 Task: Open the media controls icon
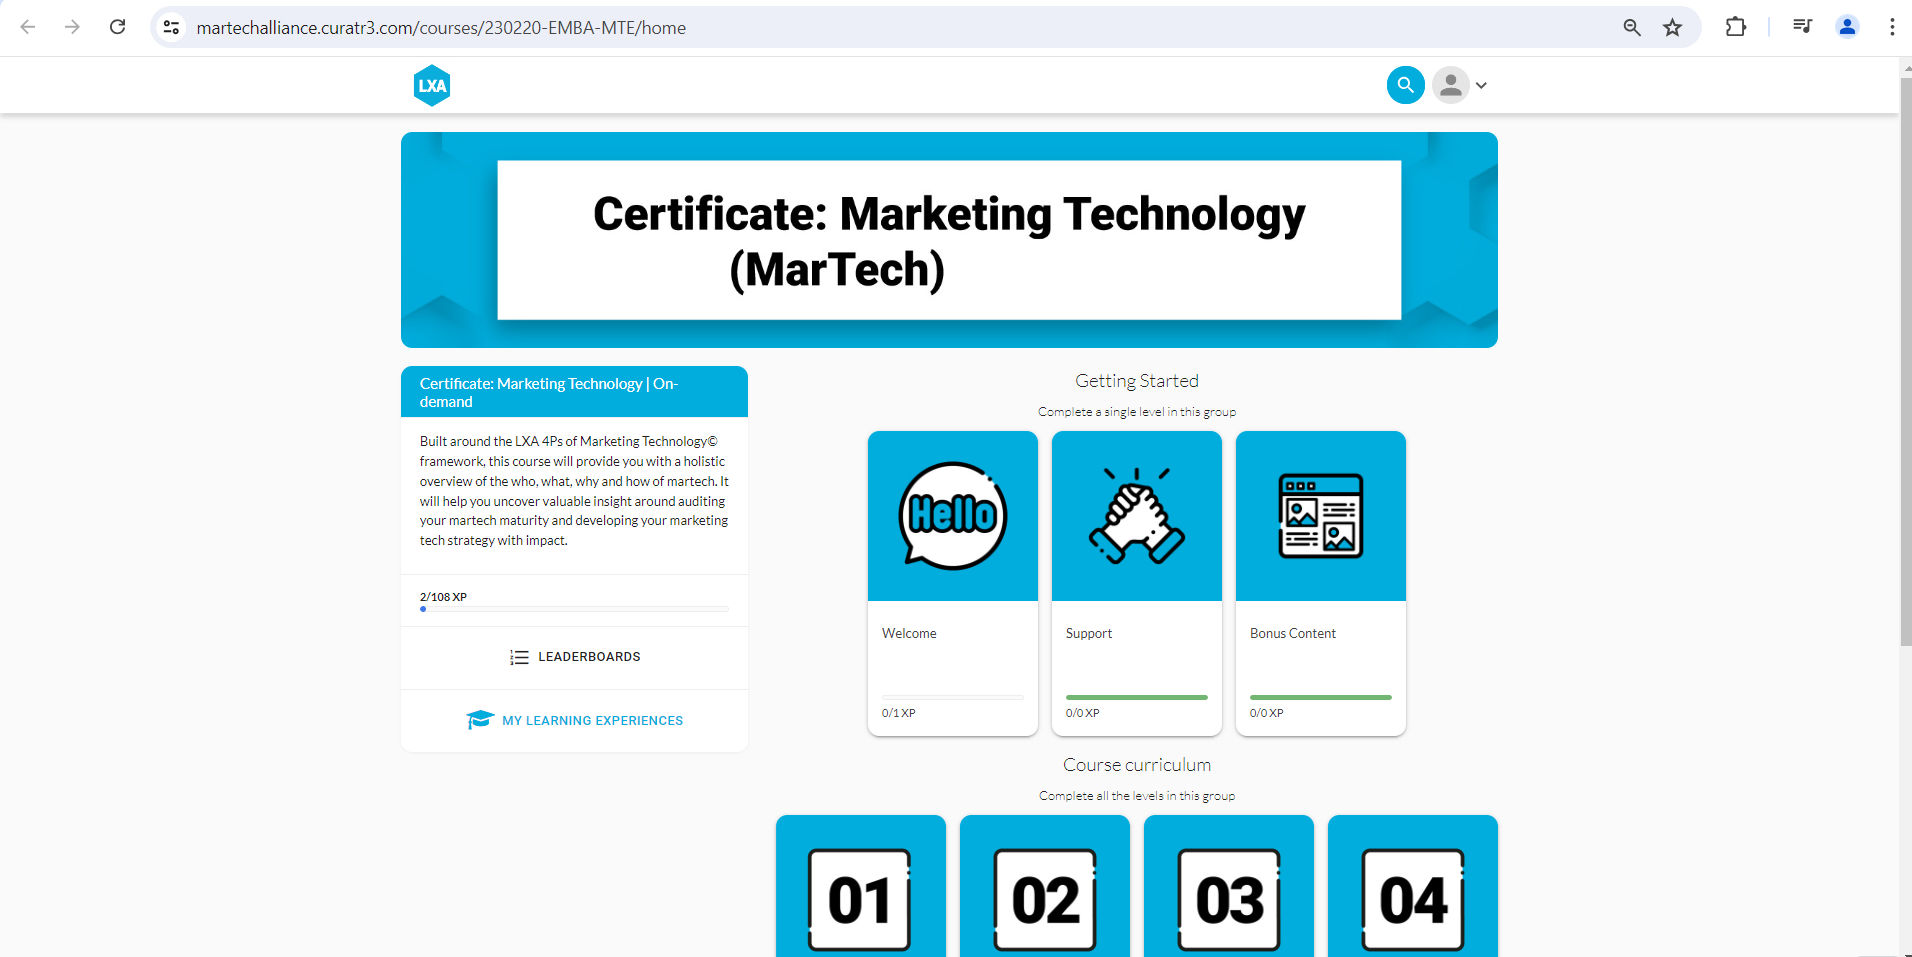click(x=1802, y=27)
